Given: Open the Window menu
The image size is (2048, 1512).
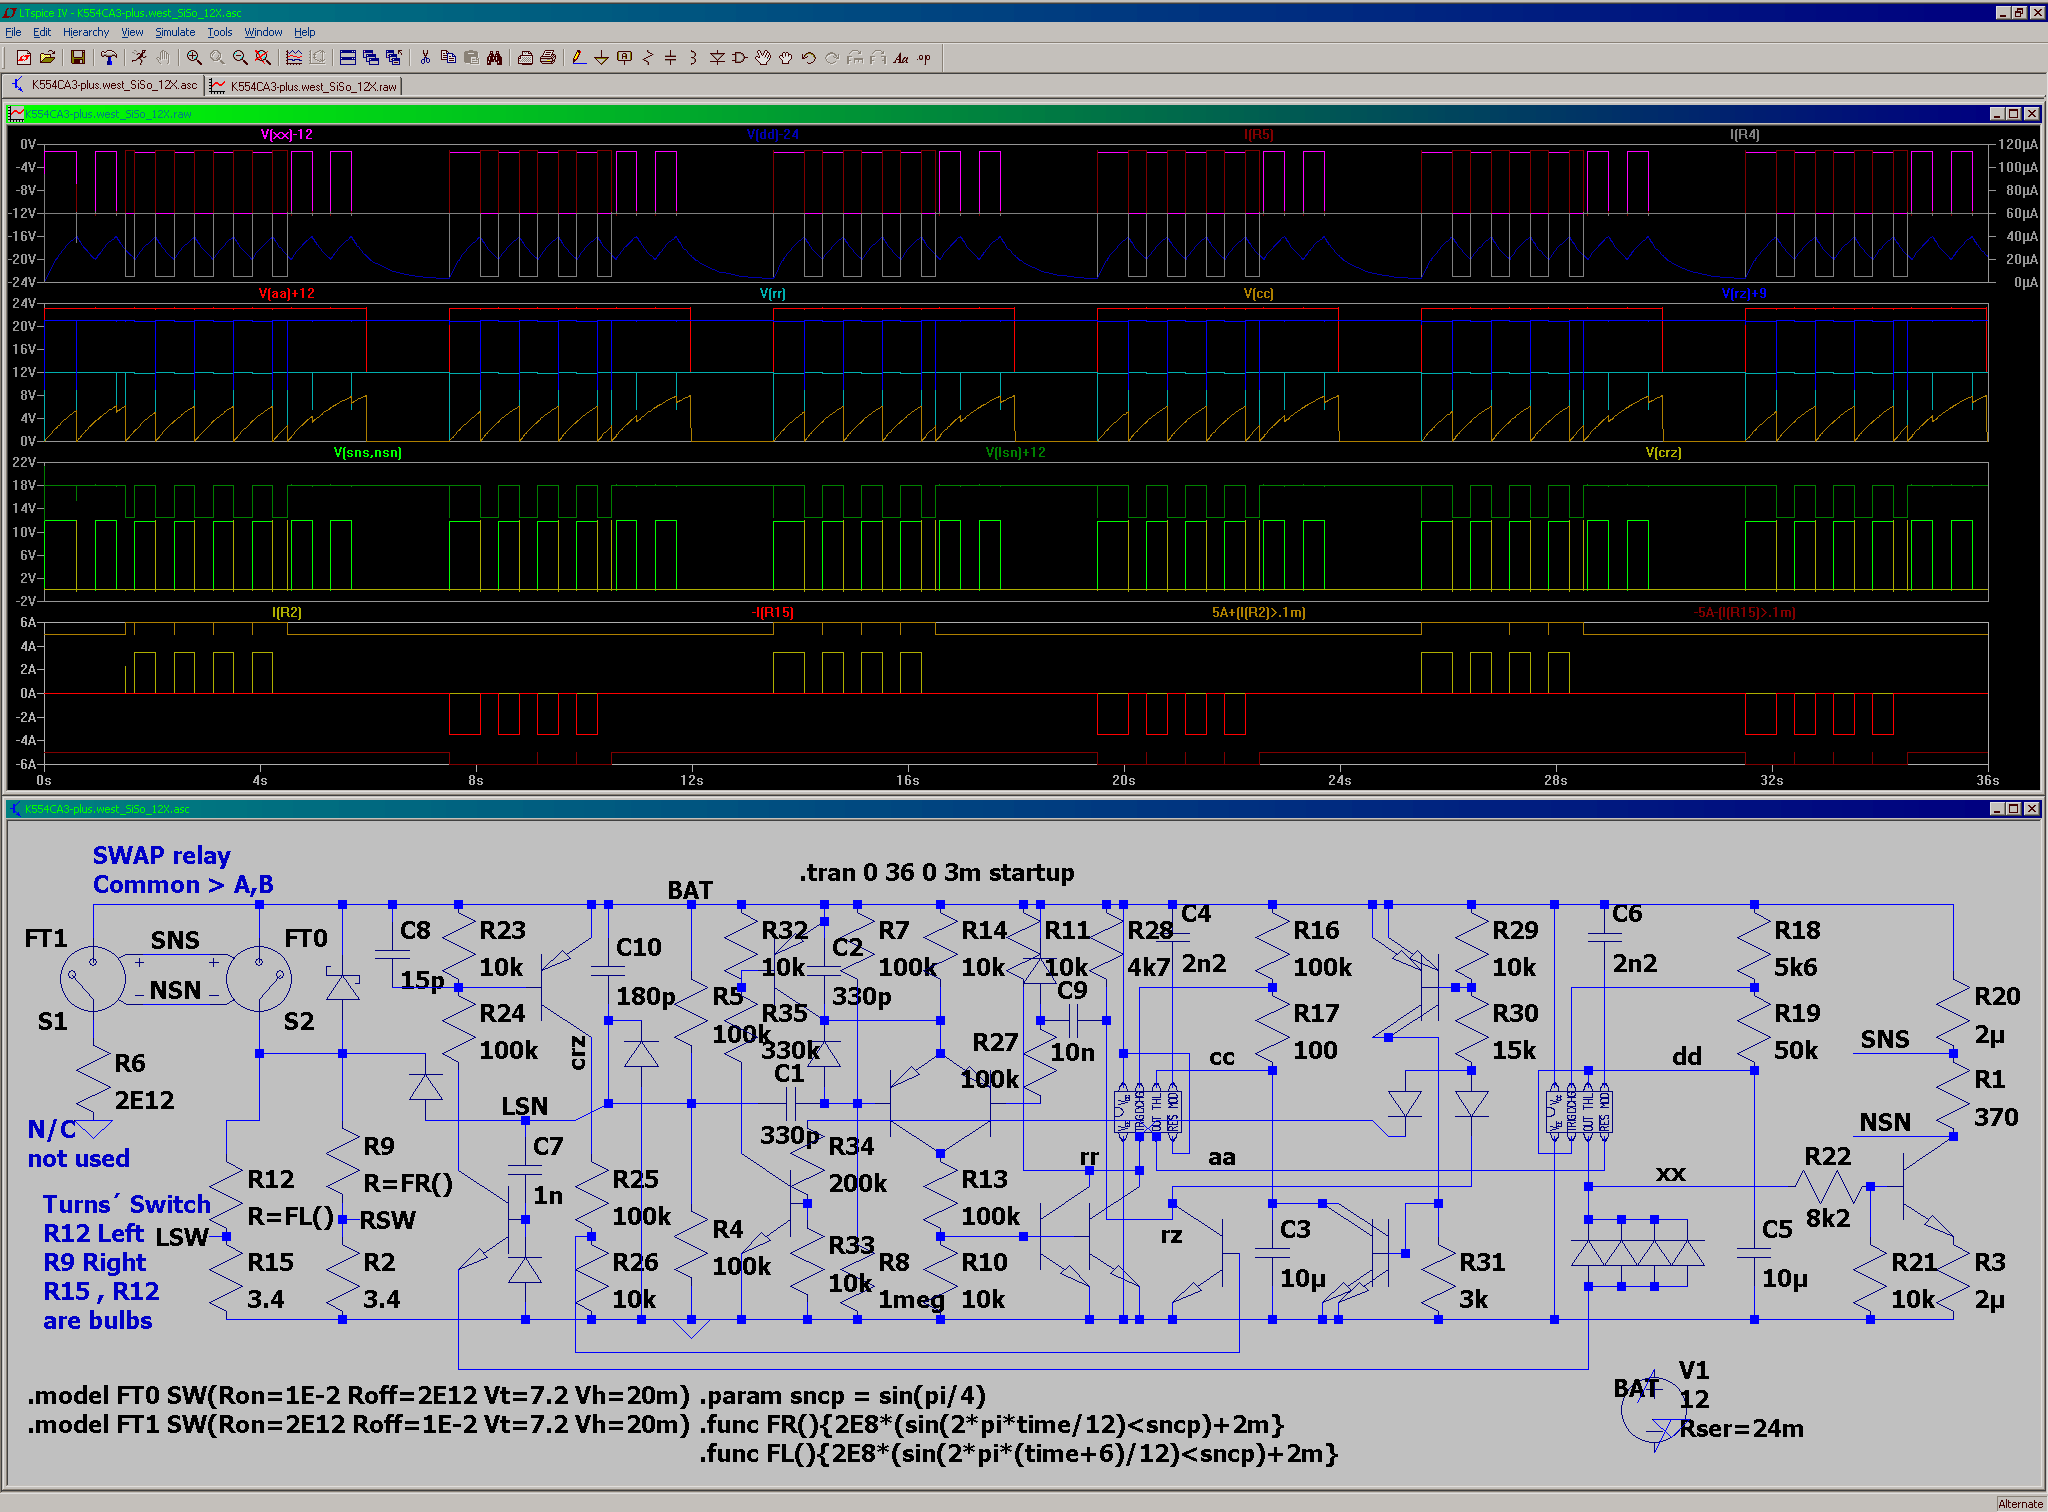Looking at the screenshot, I should point(264,32).
